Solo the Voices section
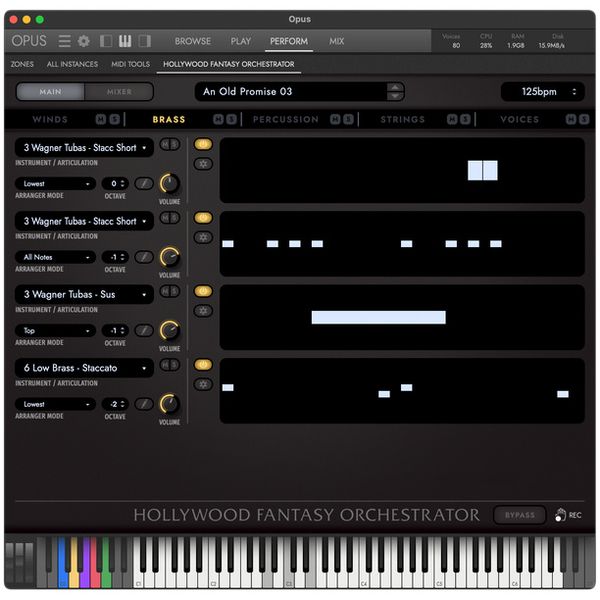Screen dimensions: 600x600 click(x=584, y=119)
